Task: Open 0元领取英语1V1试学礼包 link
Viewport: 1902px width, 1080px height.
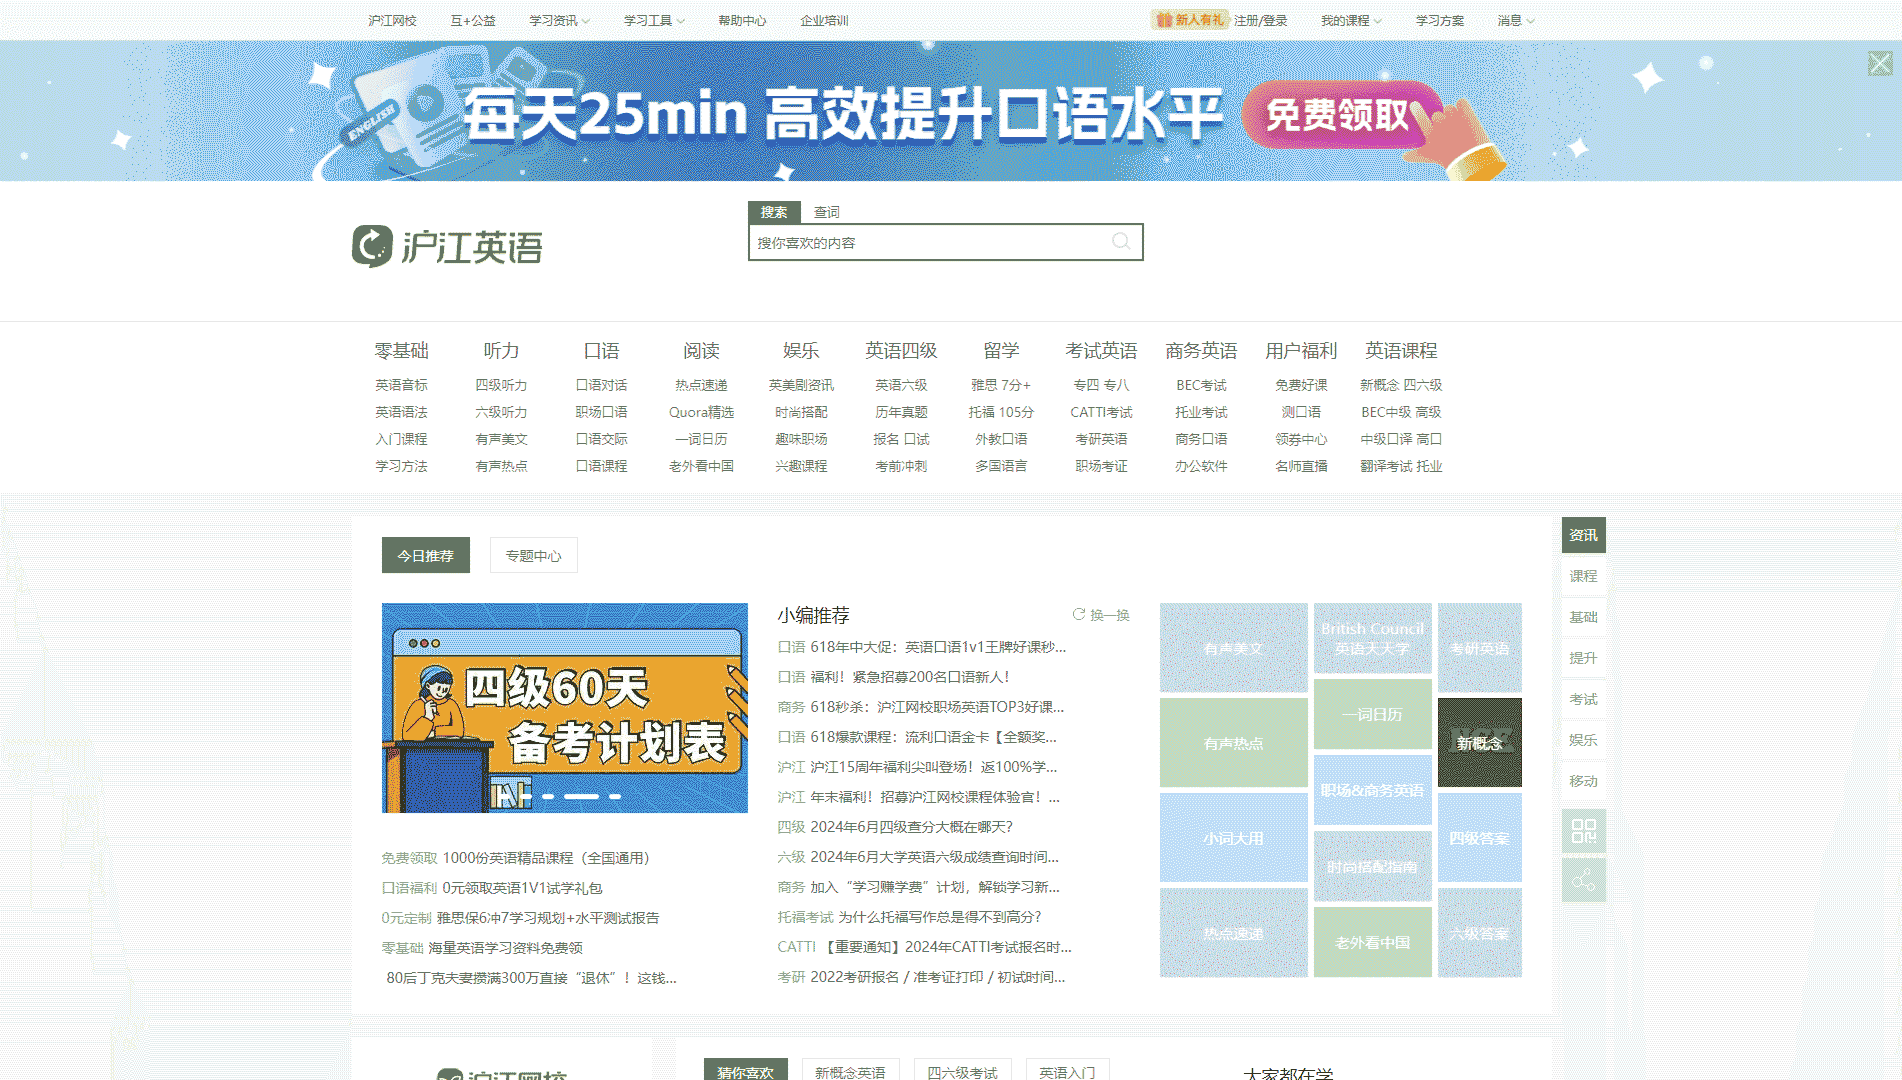Action: (x=522, y=888)
